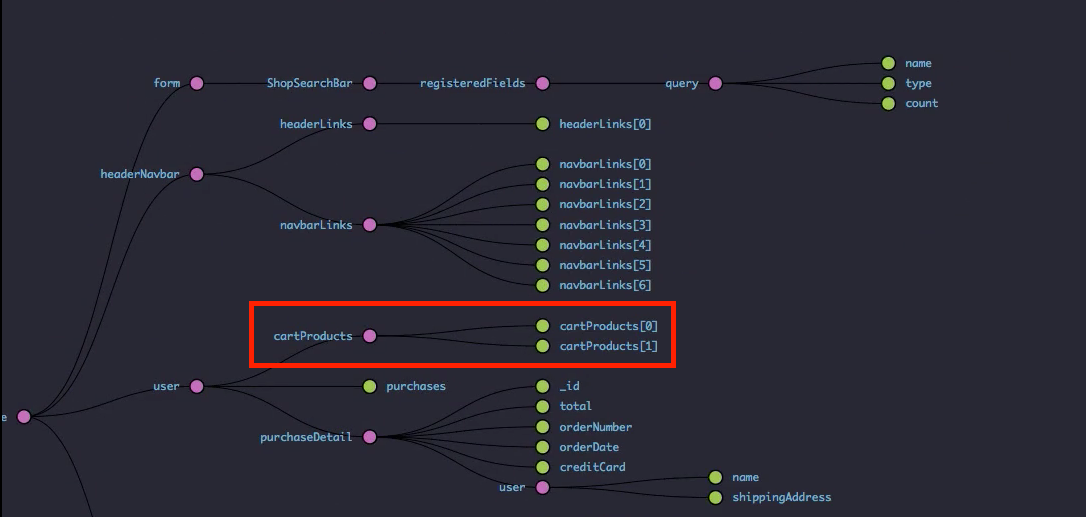Toggle the query node circle
The width and height of the screenshot is (1086, 517).
point(716,83)
